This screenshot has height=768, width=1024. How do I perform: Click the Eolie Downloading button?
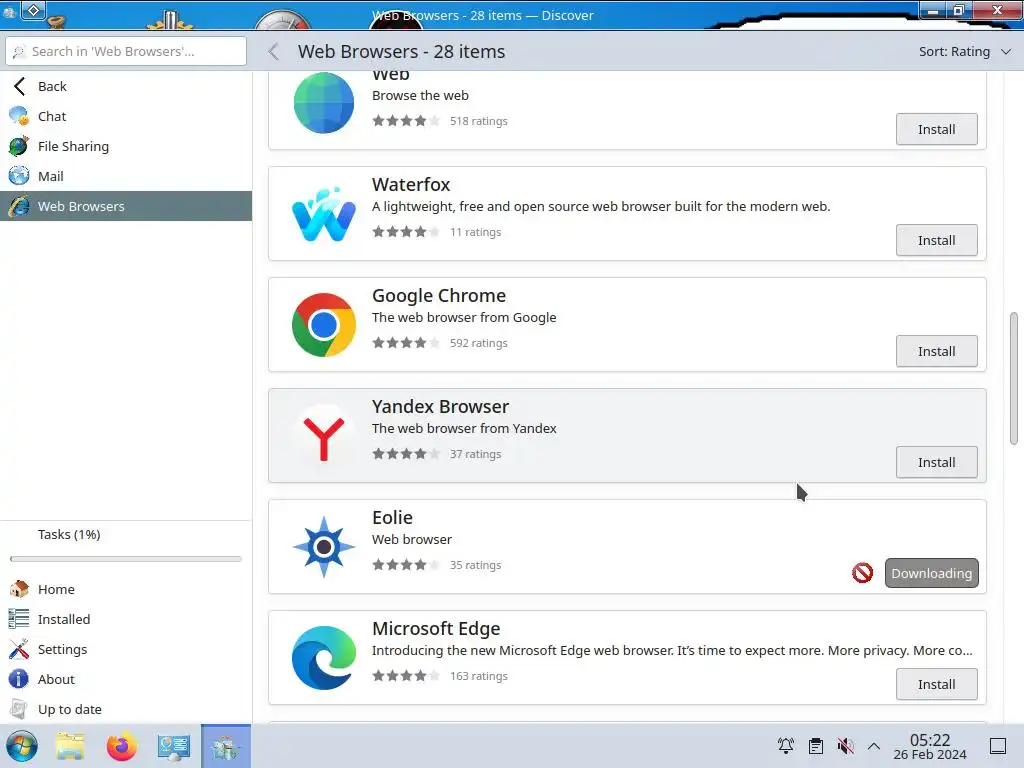click(931, 573)
